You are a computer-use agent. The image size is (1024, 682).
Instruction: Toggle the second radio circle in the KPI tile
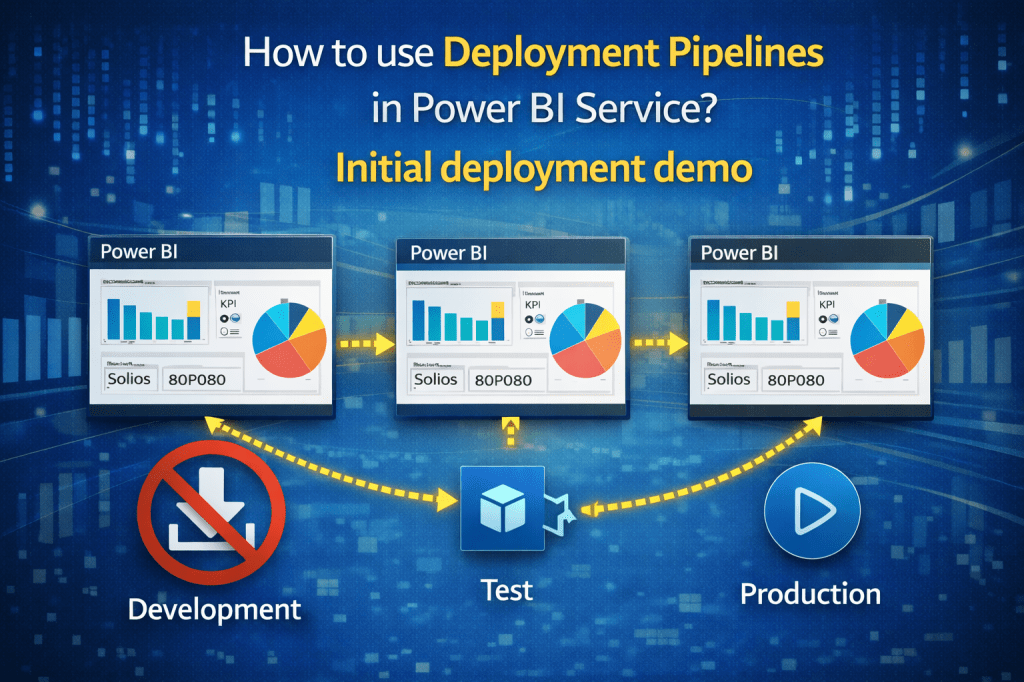point(224,331)
